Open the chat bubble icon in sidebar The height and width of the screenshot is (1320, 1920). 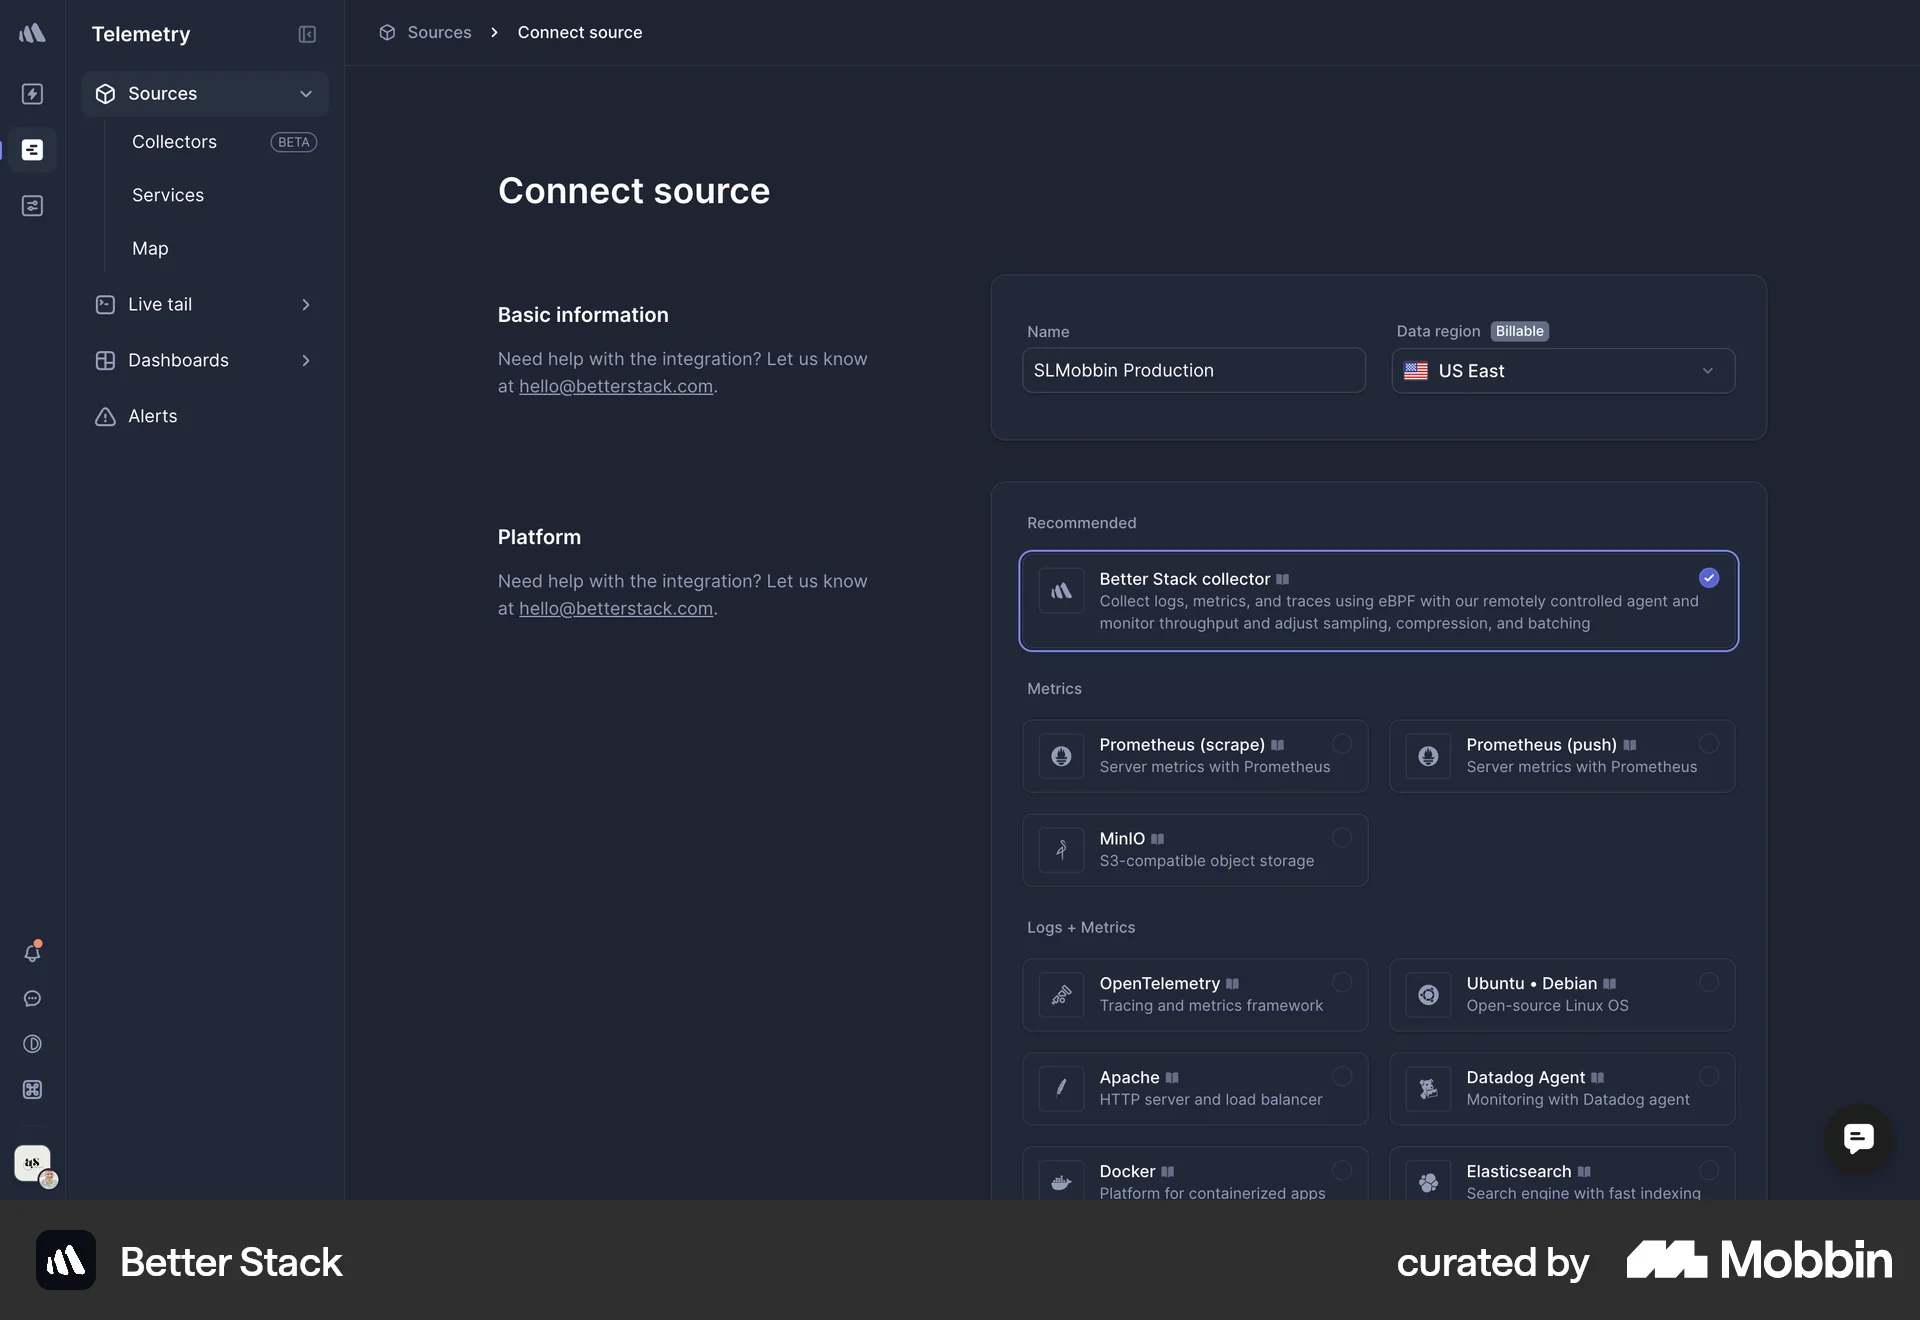pos(33,999)
